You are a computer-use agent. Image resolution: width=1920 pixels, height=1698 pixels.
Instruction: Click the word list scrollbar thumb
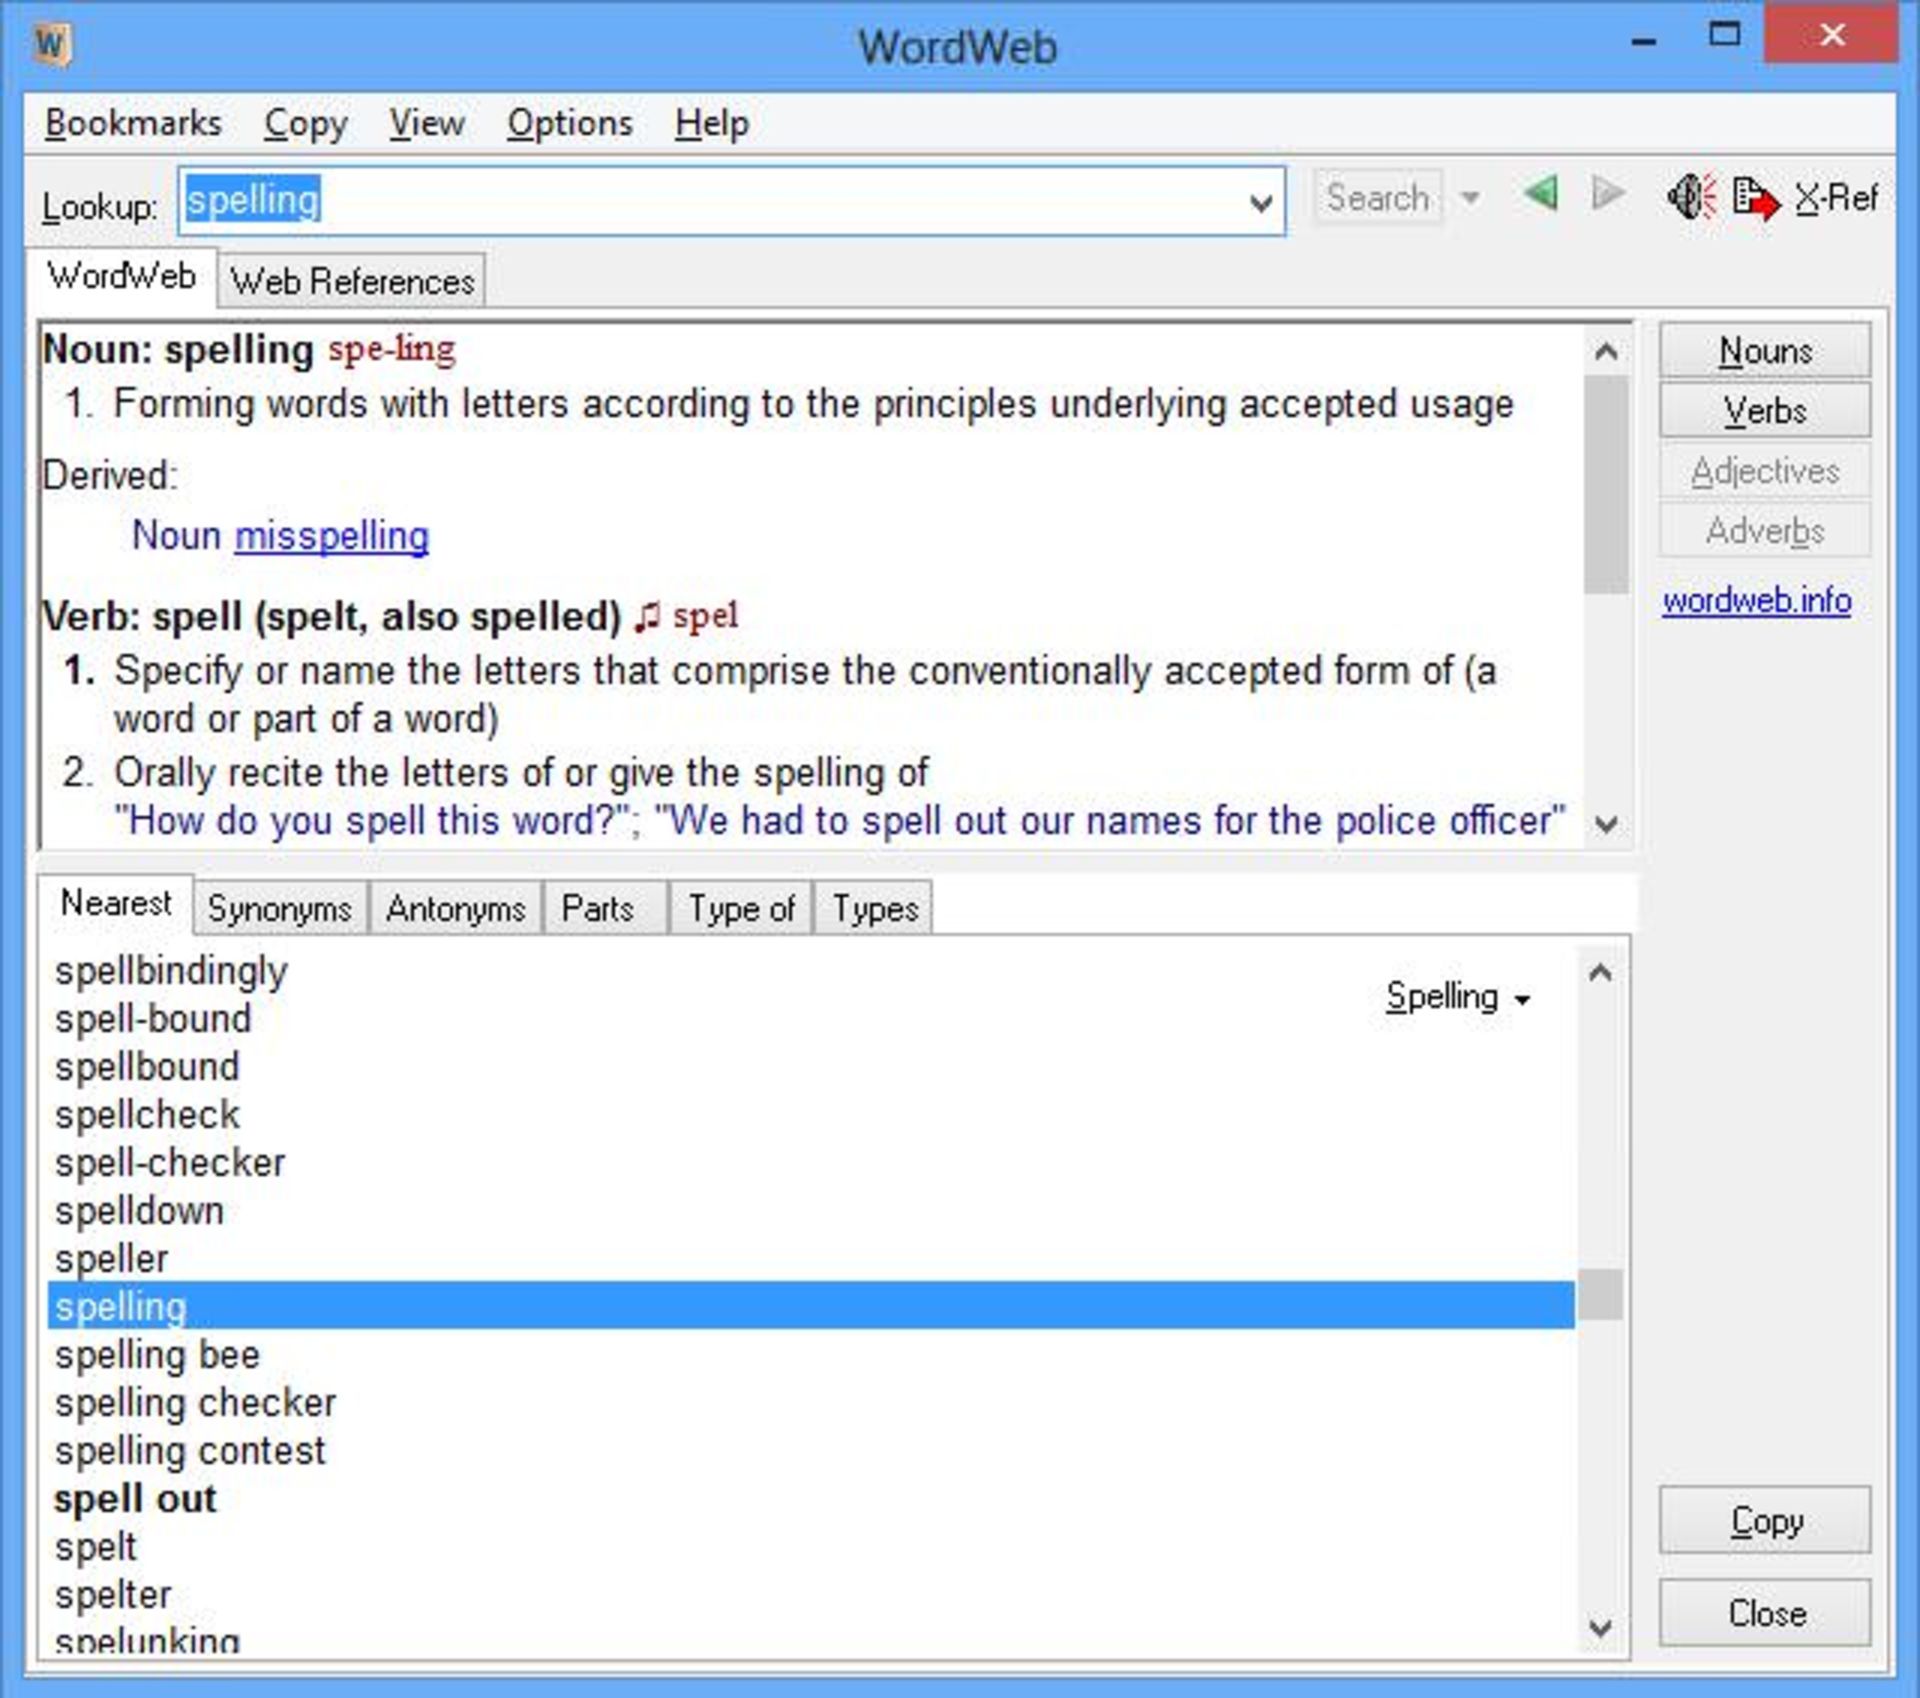[x=1600, y=1294]
